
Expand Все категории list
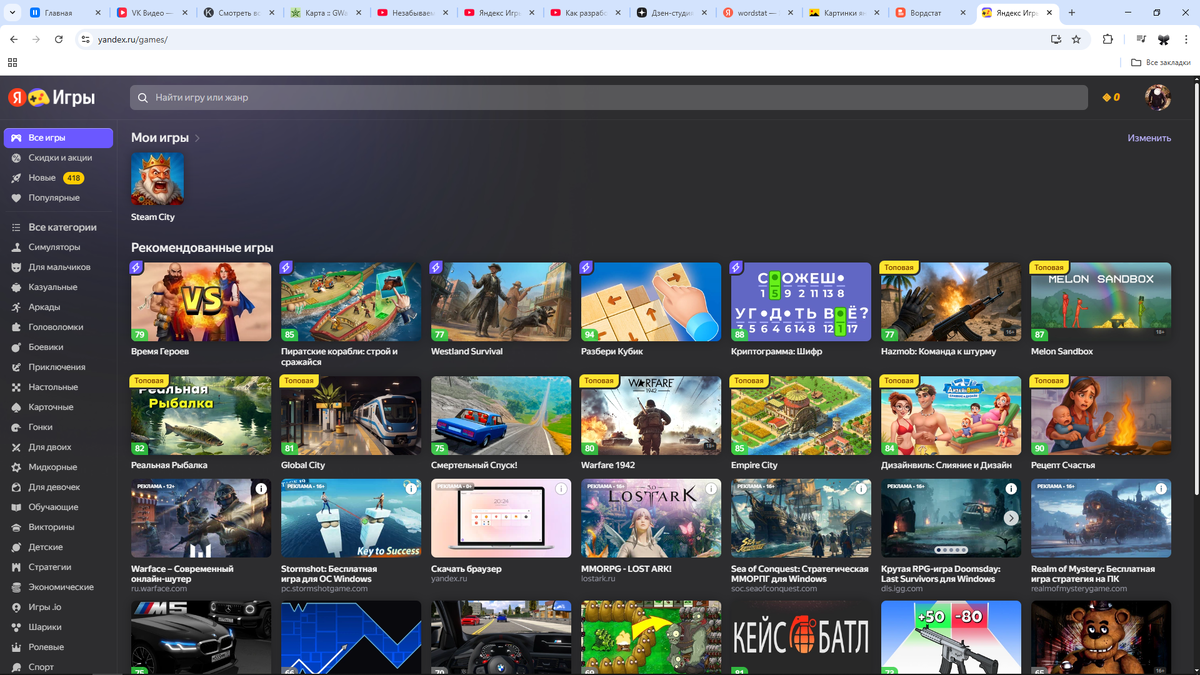[62, 227]
